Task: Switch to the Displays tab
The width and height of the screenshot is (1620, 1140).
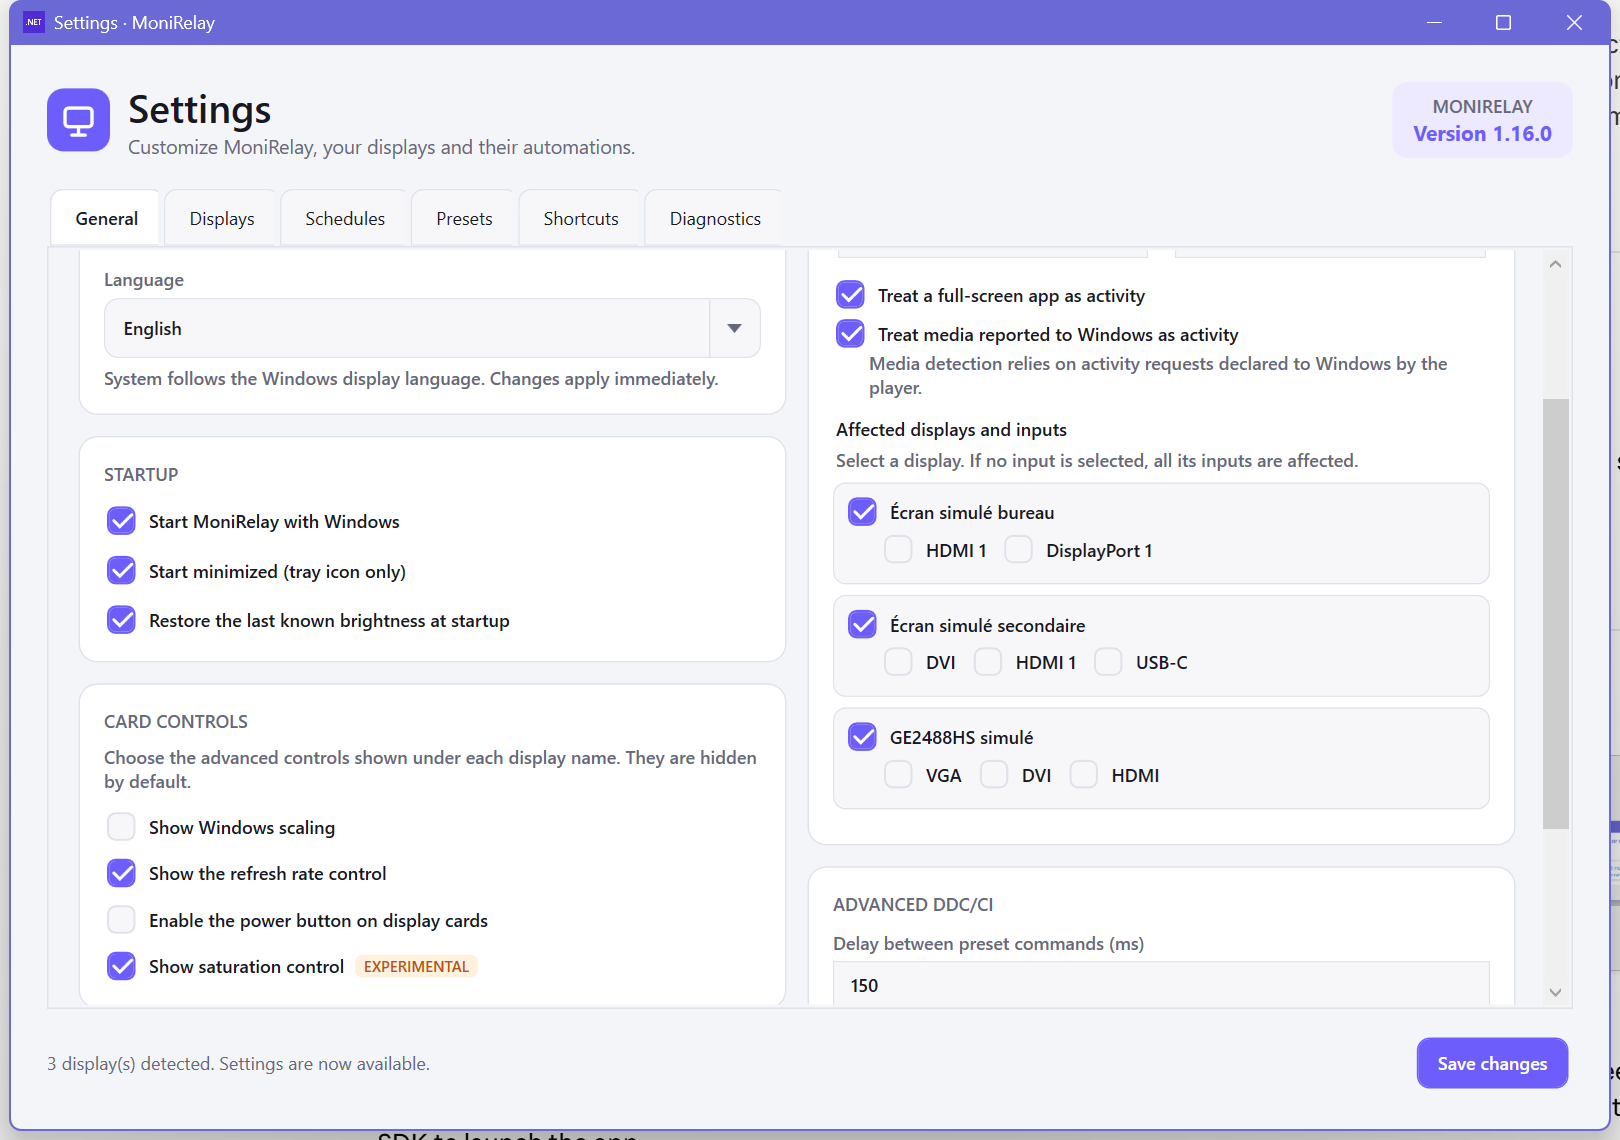Action: click(x=222, y=218)
